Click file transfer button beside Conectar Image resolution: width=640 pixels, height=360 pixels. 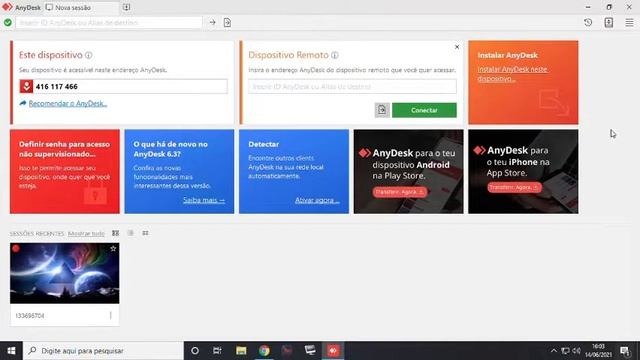382,110
